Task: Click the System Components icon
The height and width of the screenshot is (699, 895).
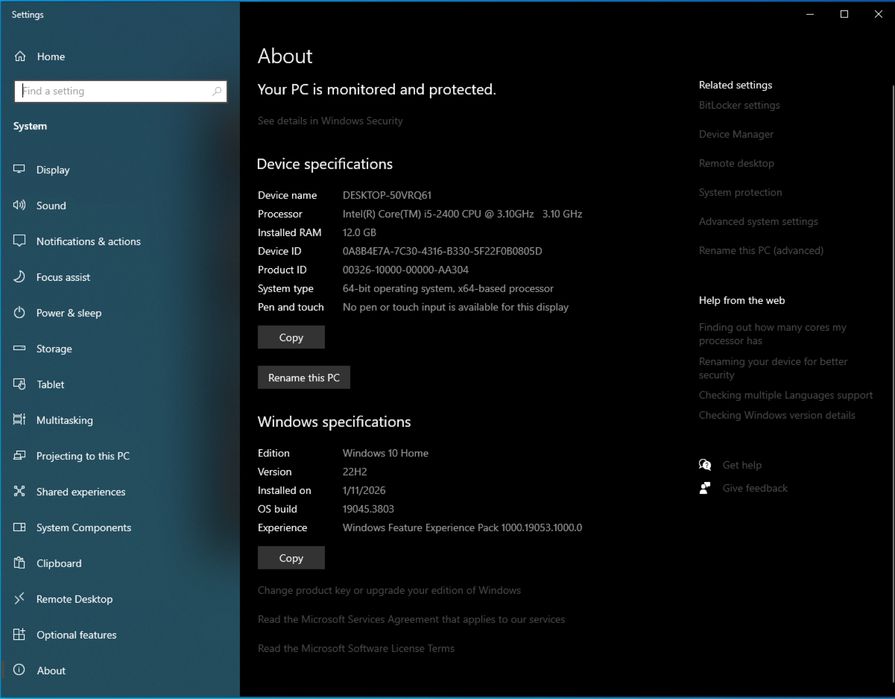Action: pyautogui.click(x=19, y=527)
